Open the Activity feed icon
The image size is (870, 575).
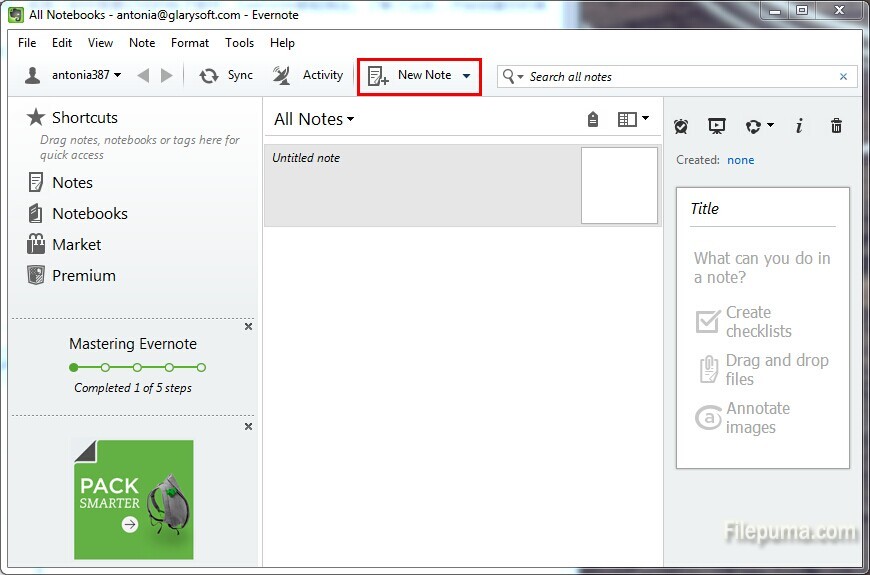282,76
